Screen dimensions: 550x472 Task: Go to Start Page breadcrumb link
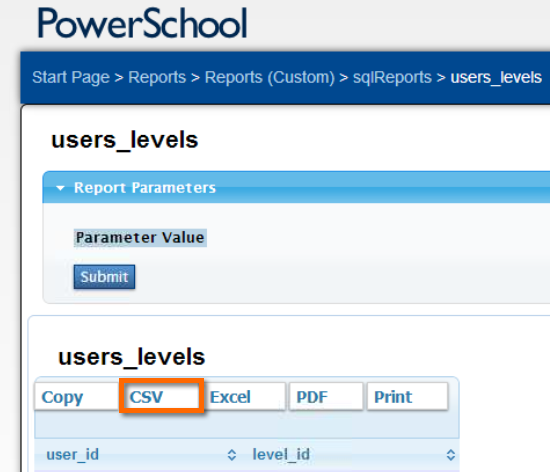pyautogui.click(x=71, y=77)
